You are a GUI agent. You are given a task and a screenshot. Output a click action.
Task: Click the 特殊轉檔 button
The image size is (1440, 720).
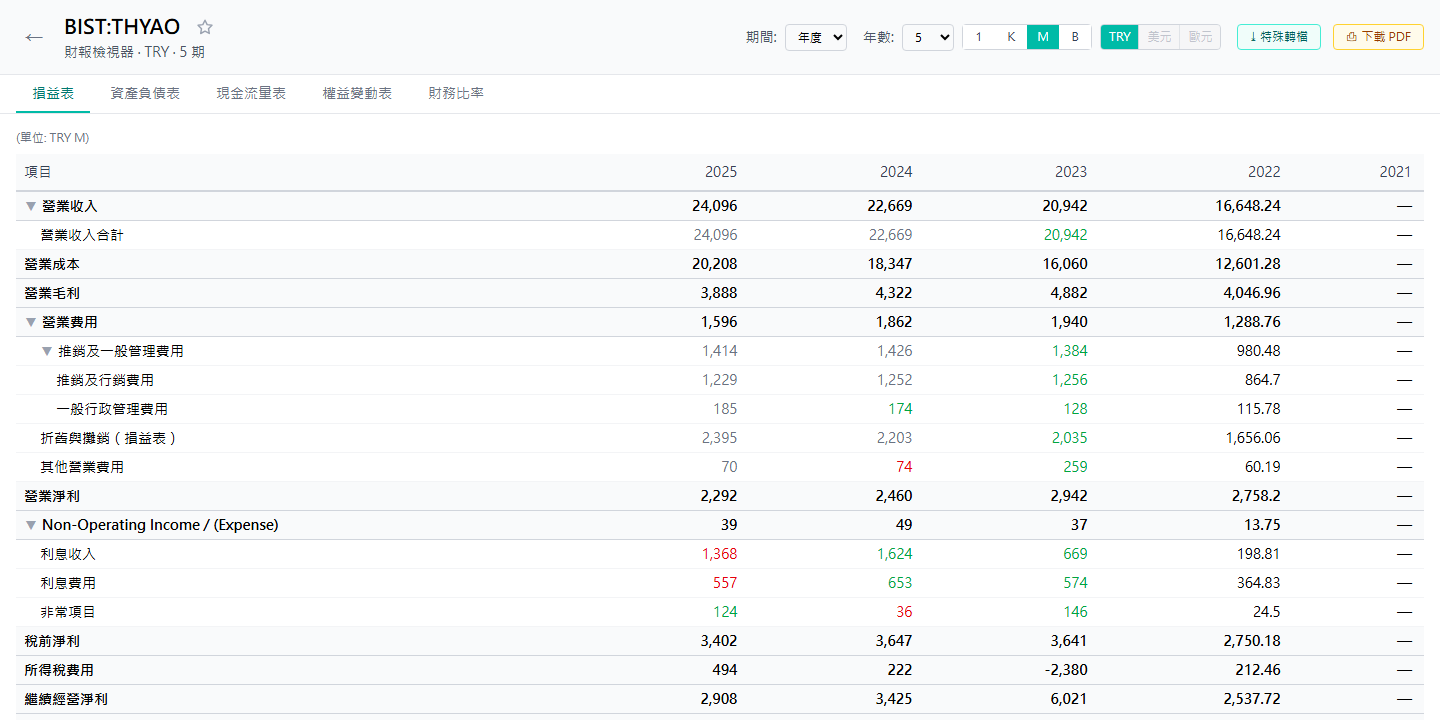[1279, 37]
